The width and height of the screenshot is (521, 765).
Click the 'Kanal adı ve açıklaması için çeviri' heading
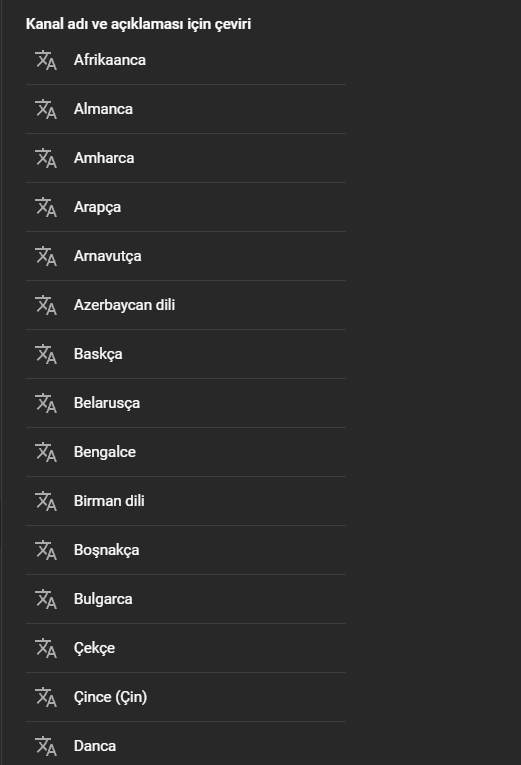coord(139,24)
